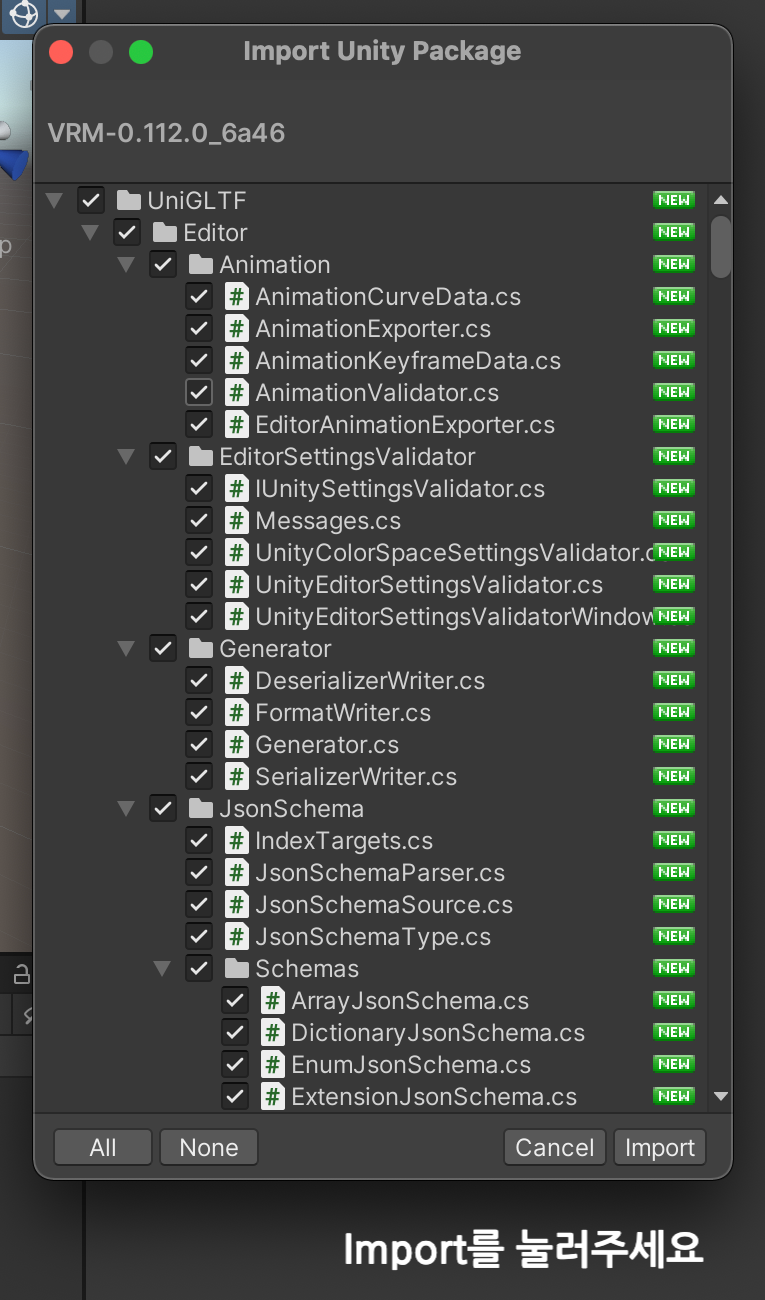Viewport: 765px width, 1300px height.
Task: Click the DeserializerWriter.cs script icon
Action: coord(237,681)
